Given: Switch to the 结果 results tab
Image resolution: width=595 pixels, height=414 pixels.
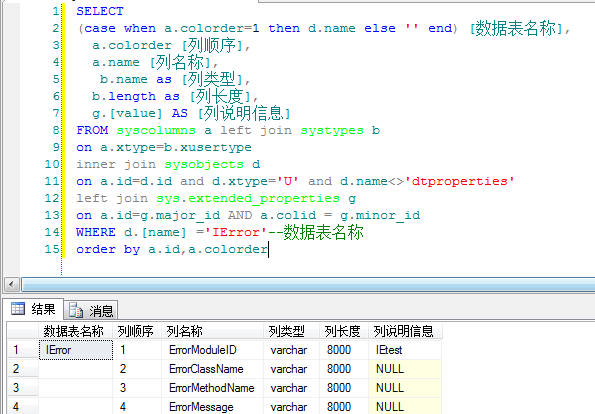Looking at the screenshot, I should pos(33,309).
